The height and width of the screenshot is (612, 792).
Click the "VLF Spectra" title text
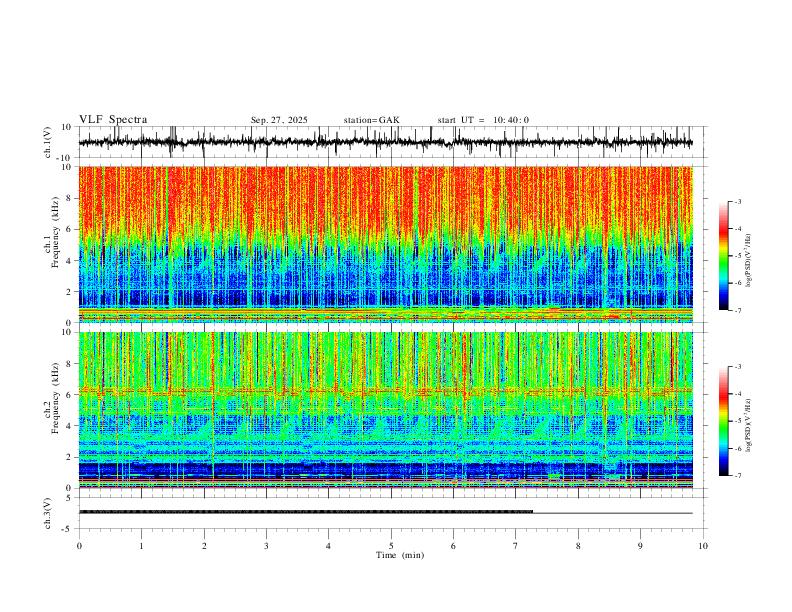point(113,120)
